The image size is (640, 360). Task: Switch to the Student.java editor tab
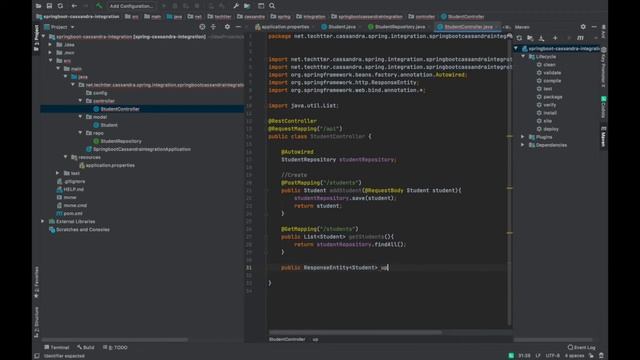pyautogui.click(x=342, y=27)
